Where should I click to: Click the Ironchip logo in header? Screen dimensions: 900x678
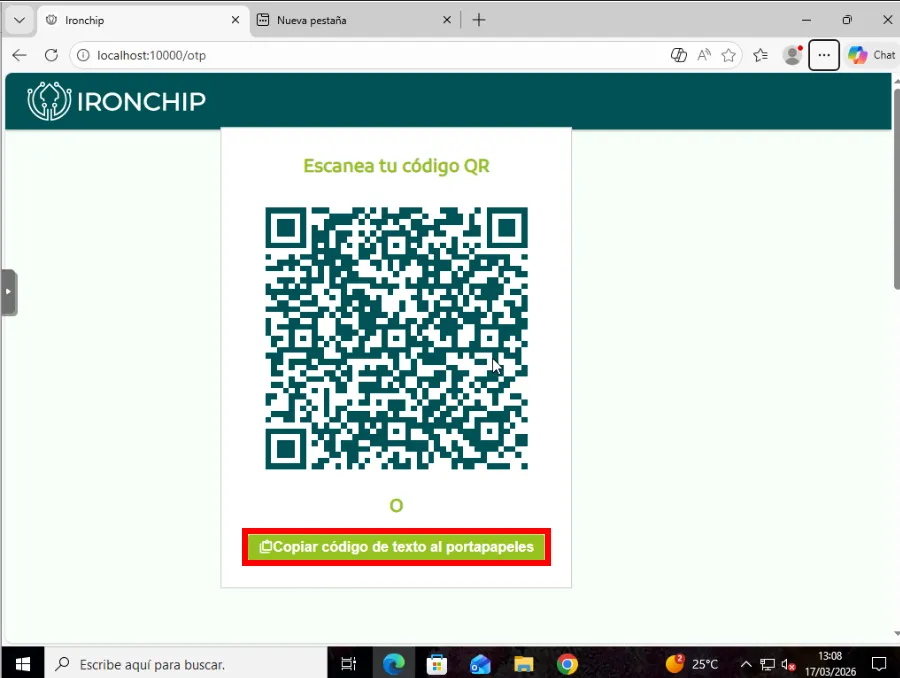tap(116, 101)
